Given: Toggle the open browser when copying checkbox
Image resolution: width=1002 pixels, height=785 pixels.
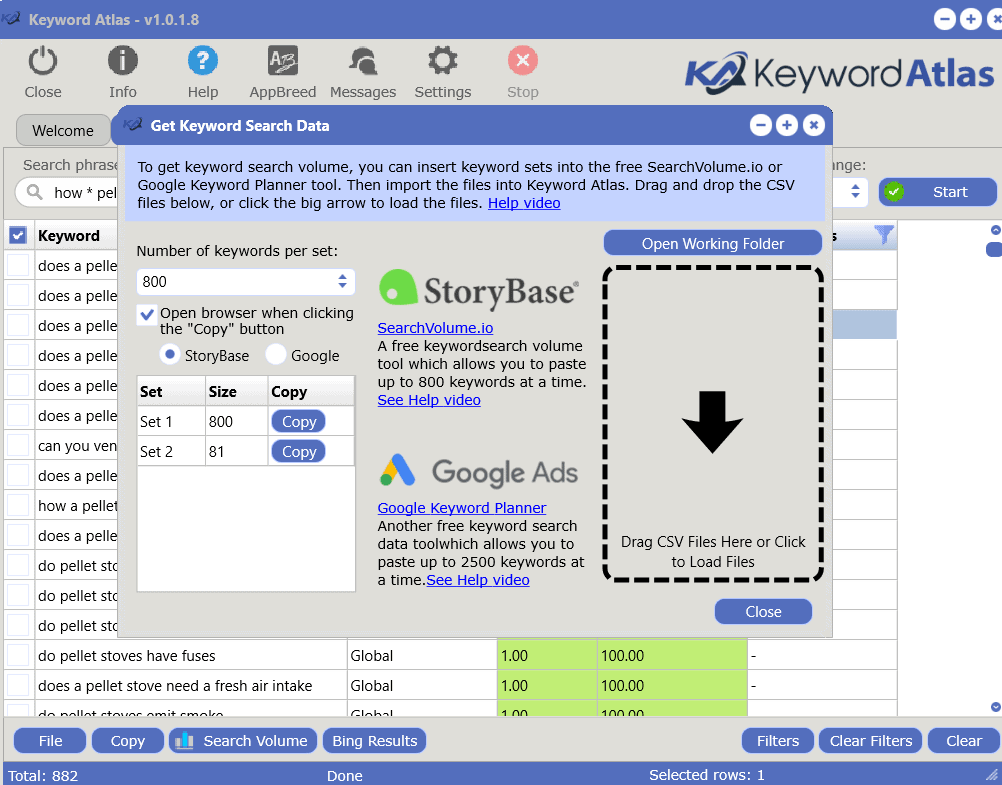Looking at the screenshot, I should tap(147, 315).
